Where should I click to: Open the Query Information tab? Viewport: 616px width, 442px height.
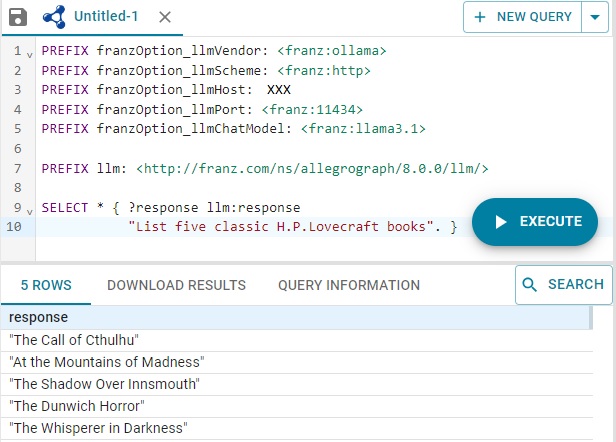point(349,285)
